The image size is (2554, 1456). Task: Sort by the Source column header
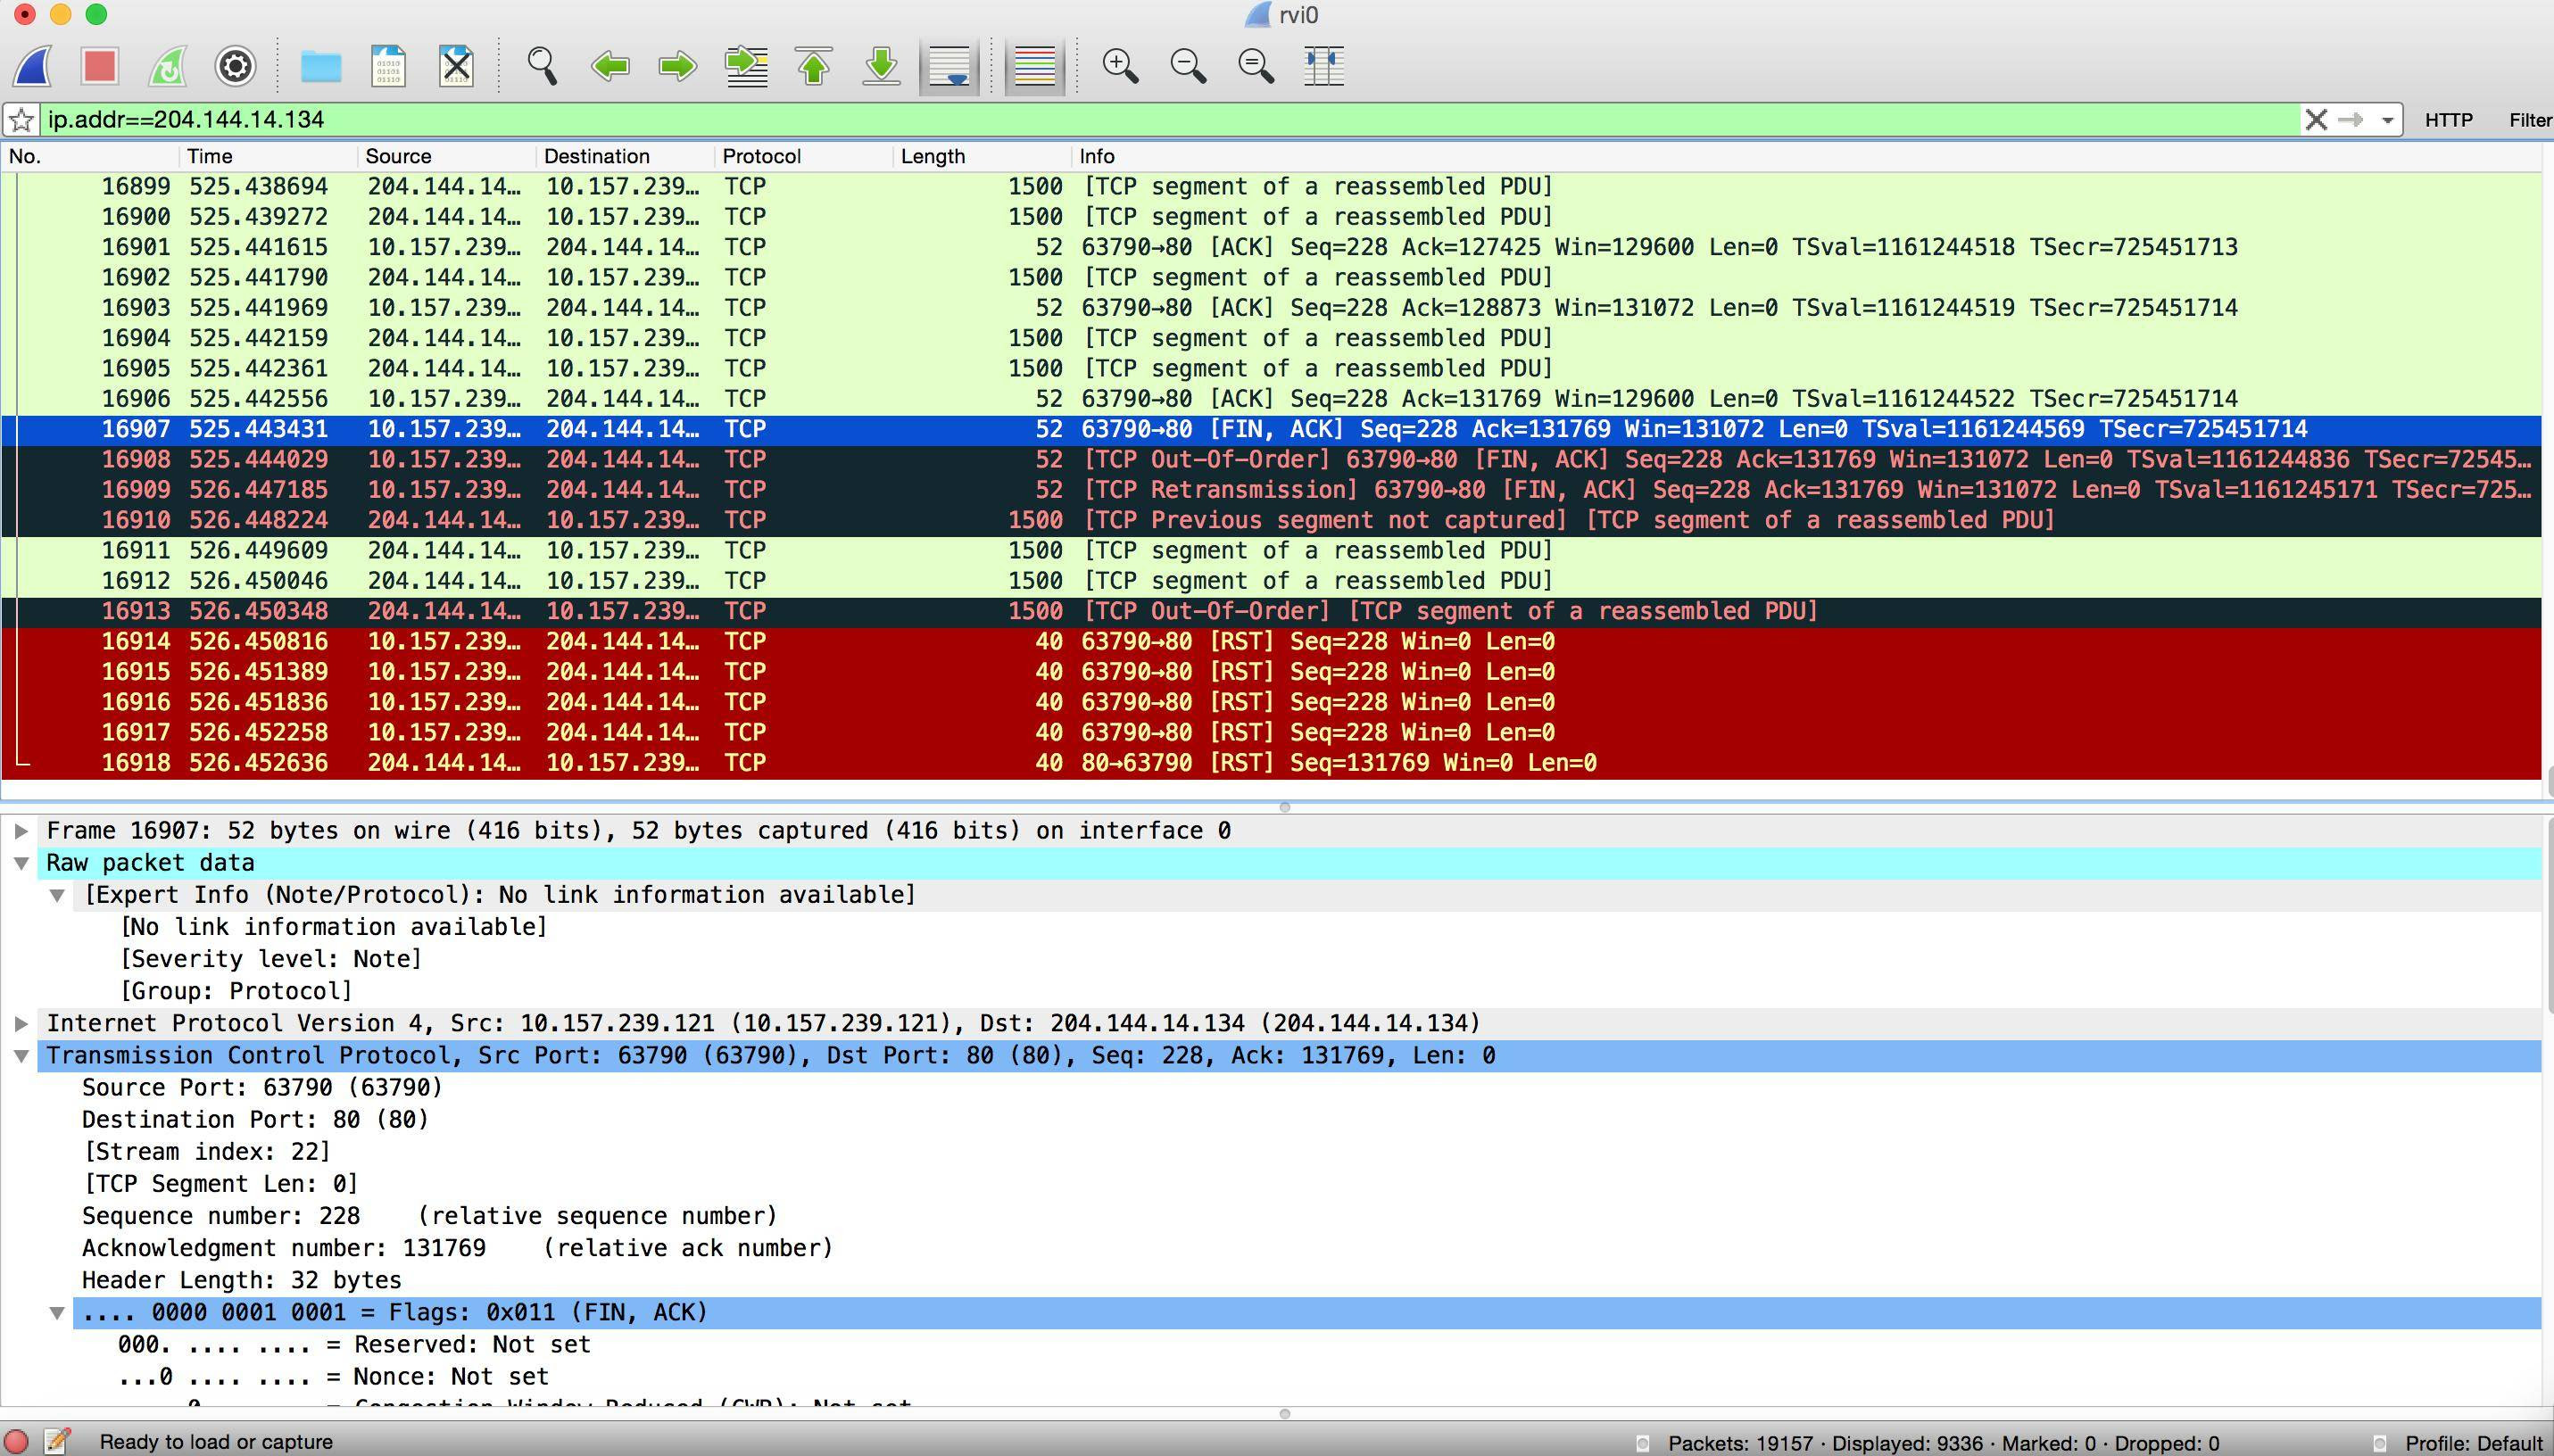pyautogui.click(x=447, y=156)
